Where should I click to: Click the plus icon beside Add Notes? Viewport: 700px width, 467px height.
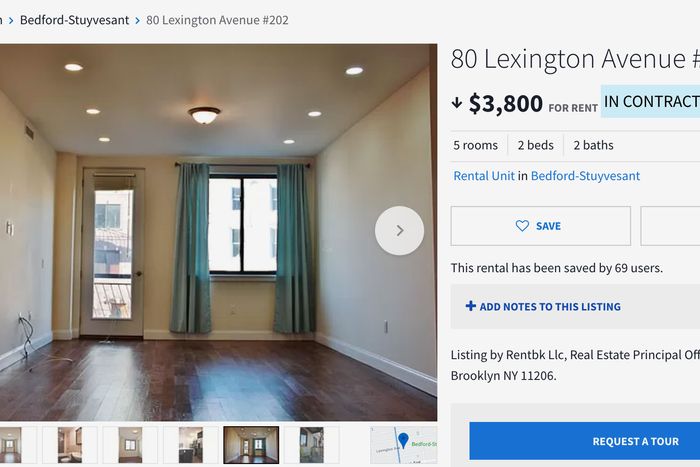pyautogui.click(x=471, y=306)
